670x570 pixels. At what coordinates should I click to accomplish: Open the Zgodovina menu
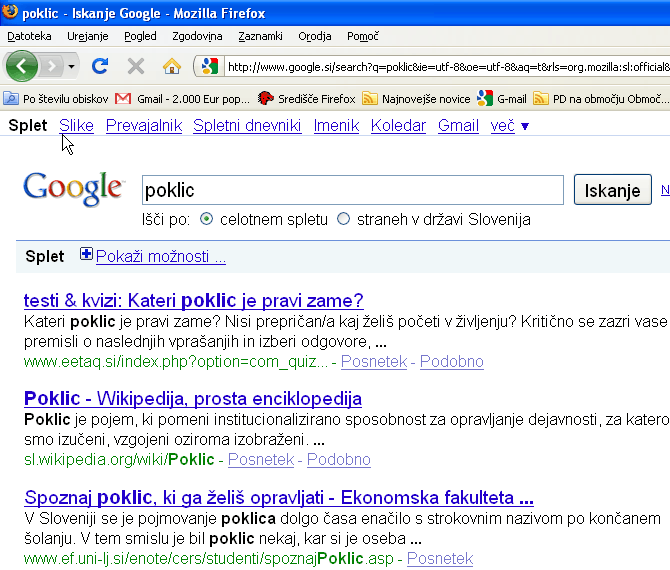[197, 36]
